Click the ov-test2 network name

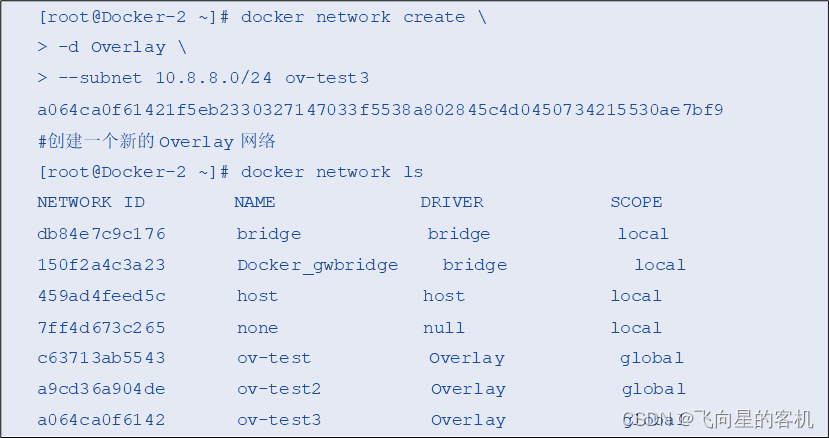(x=279, y=389)
